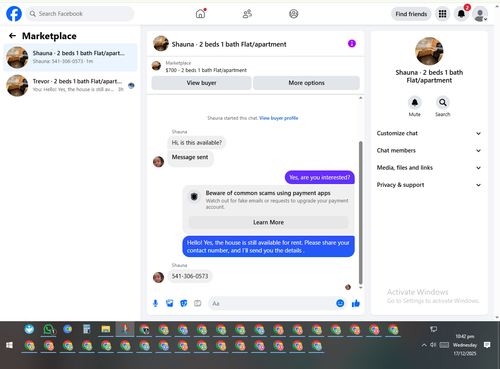
Task: Select the Trevor conversation in list
Action: click(70, 85)
